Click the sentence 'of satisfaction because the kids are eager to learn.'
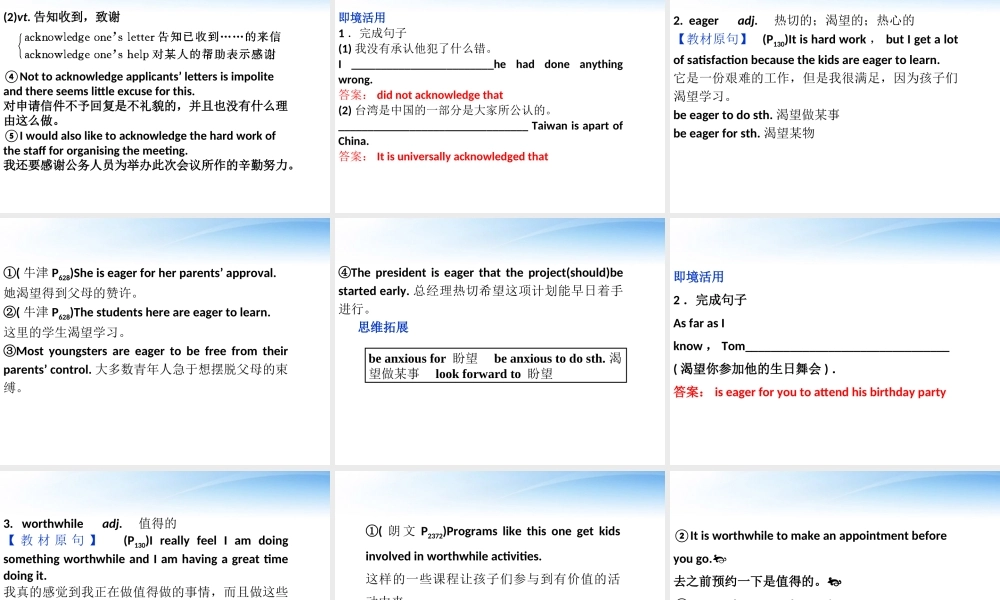 806,60
